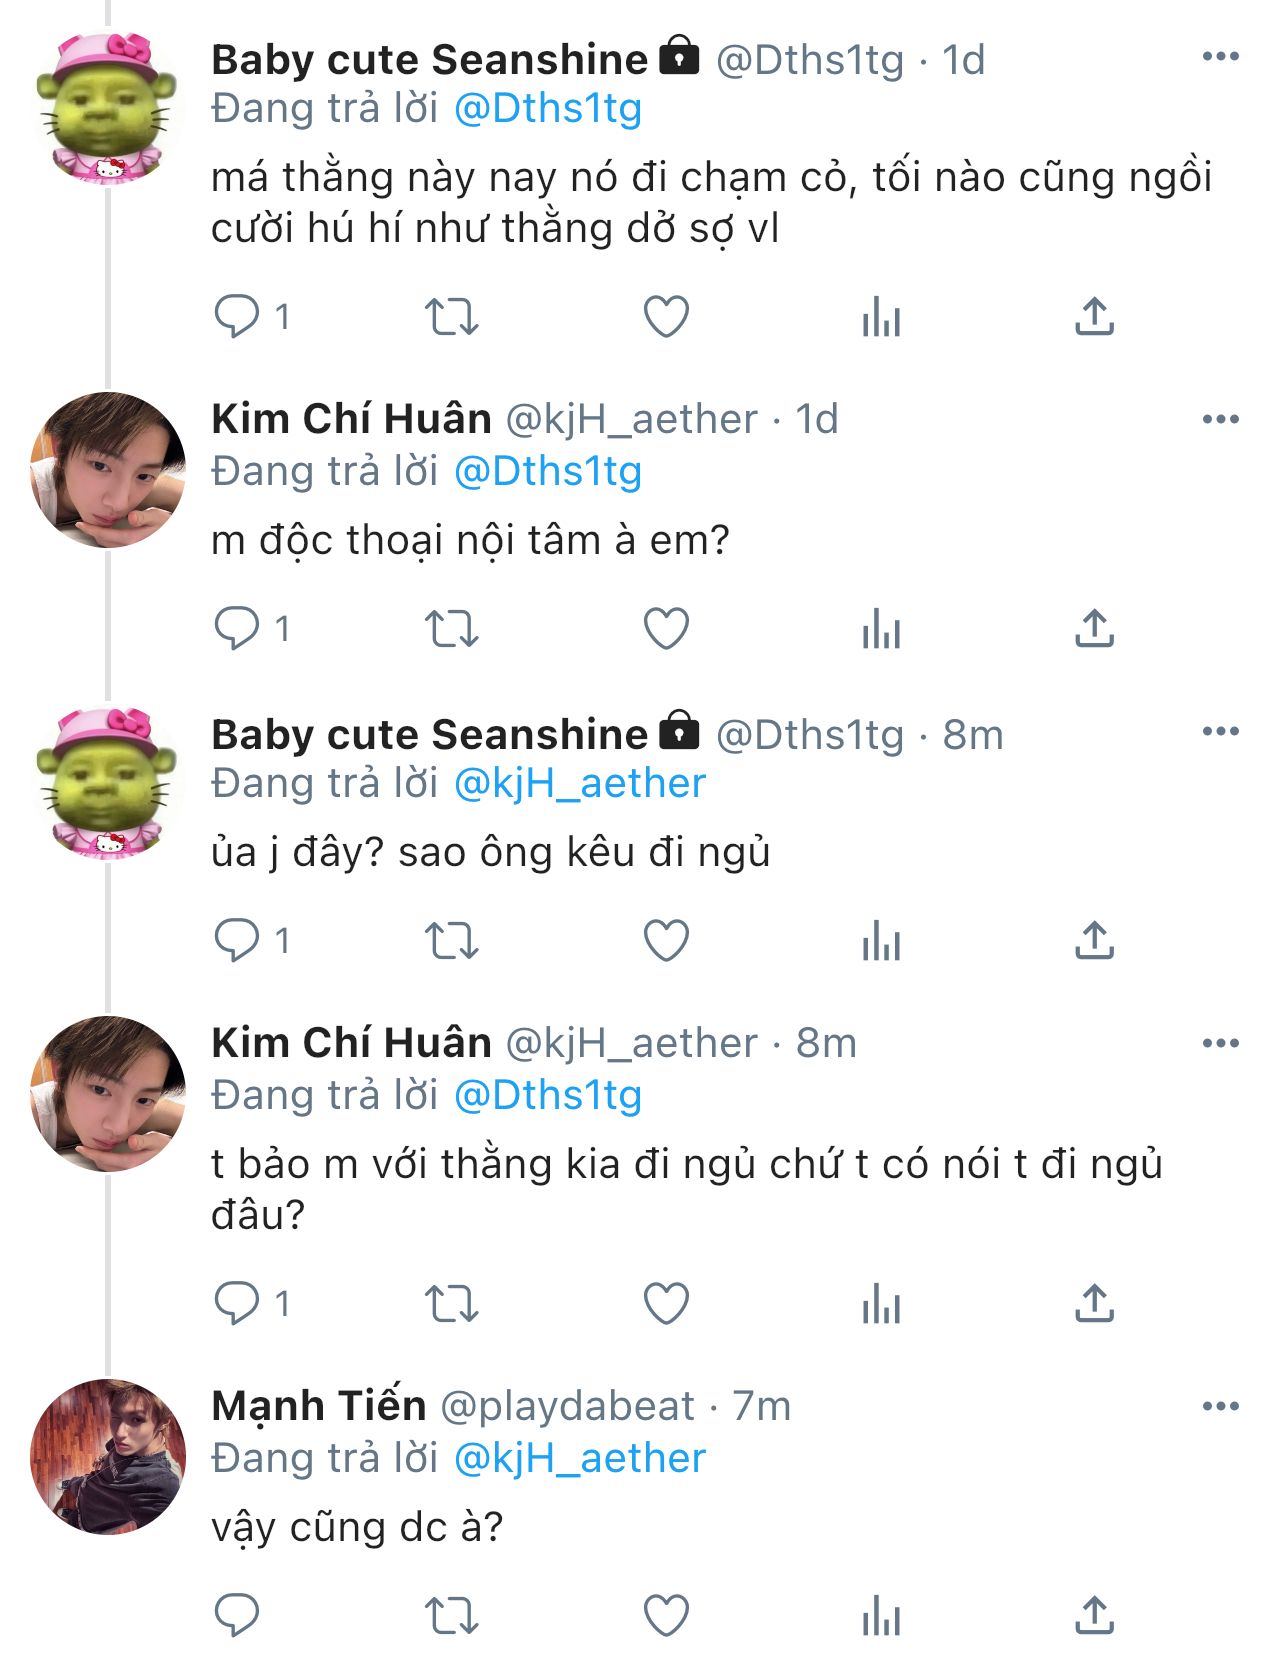Open the @Dths1tg mention in first tweet
1284x1656 pixels.
click(x=548, y=109)
